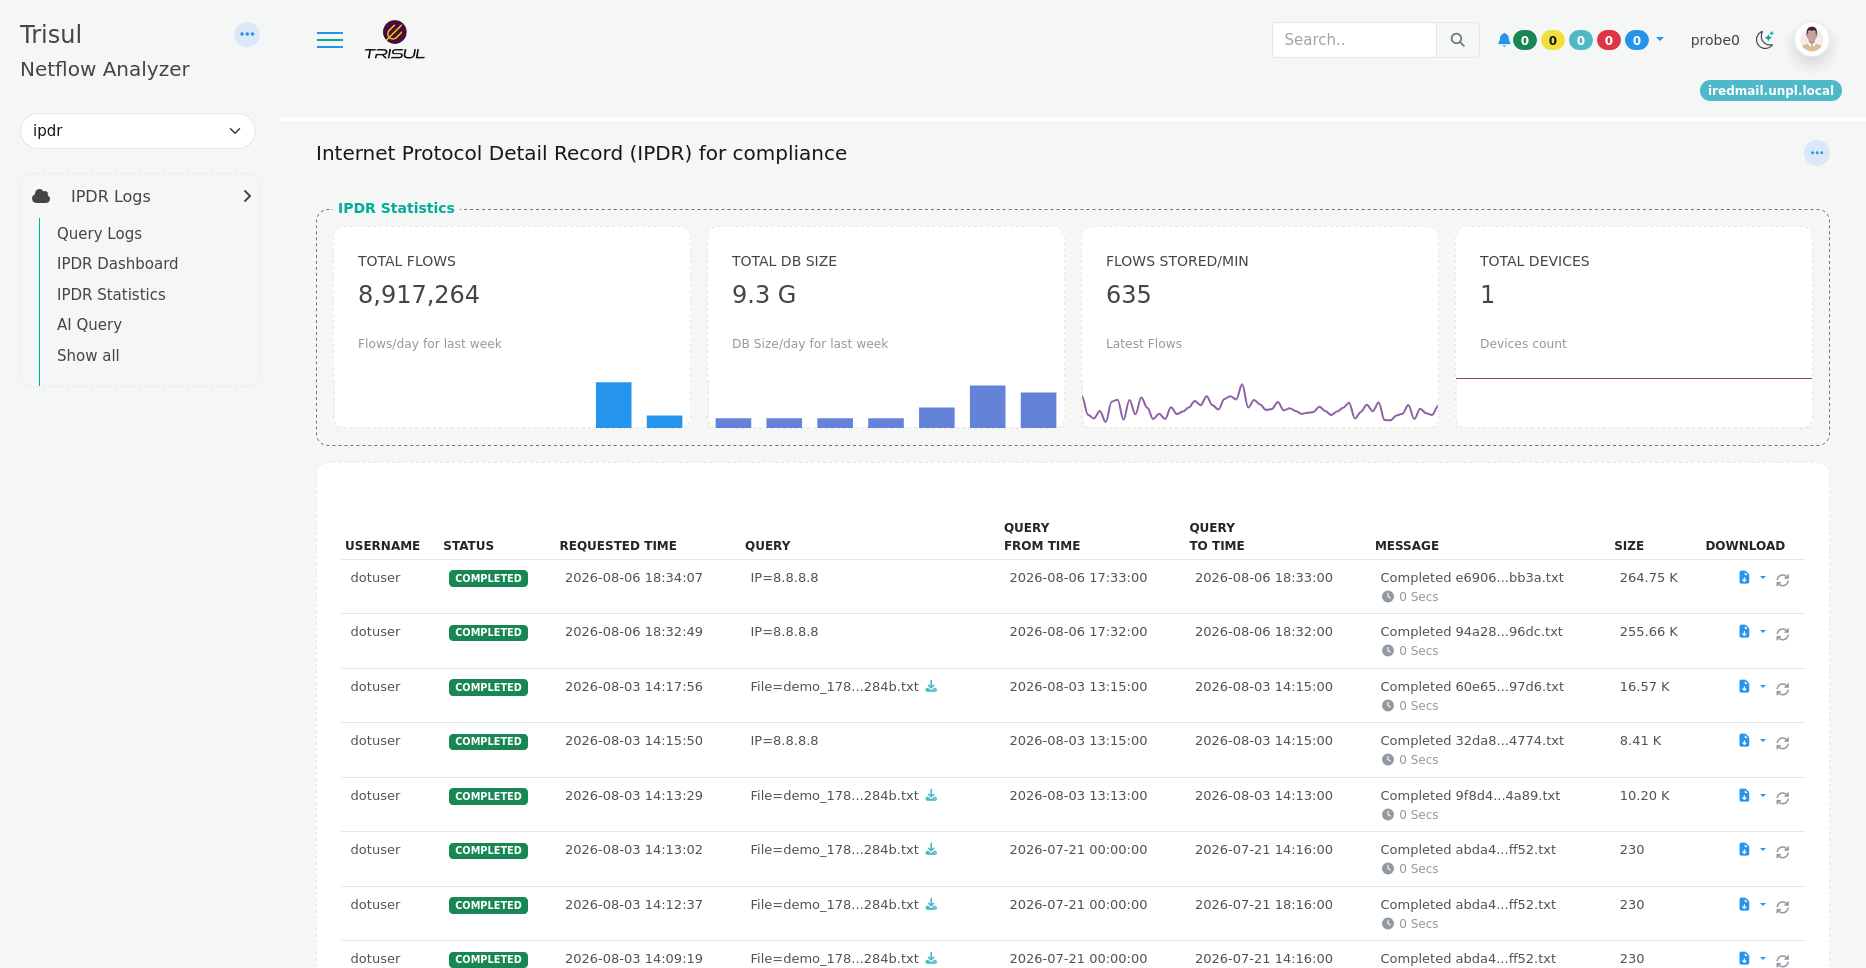Screen dimensions: 1866x968
Task: Expand the ipdr module dropdown
Action: pos(138,131)
